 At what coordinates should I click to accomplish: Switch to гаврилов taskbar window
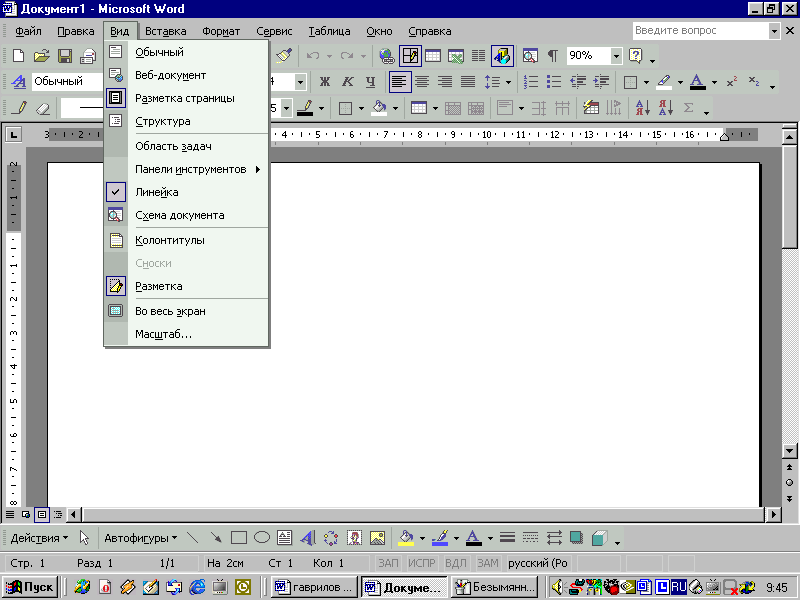click(314, 587)
